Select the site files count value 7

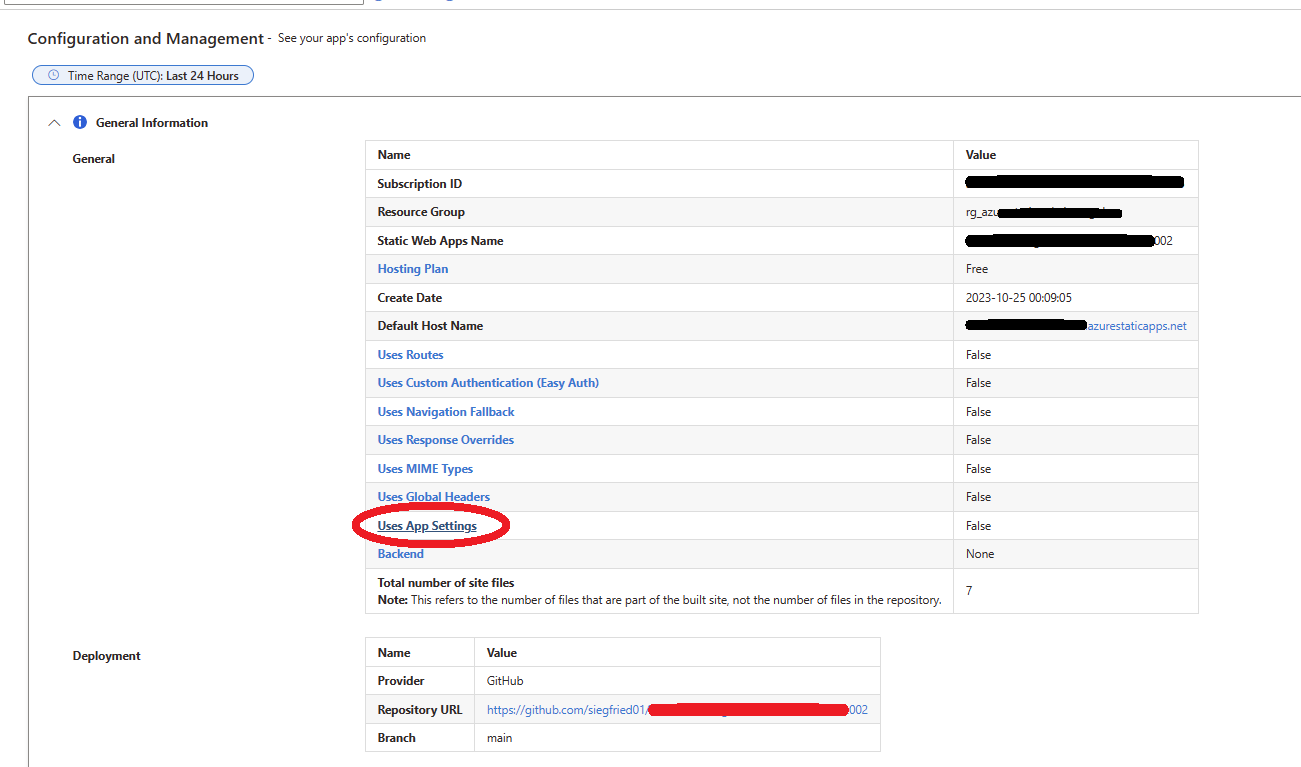969,591
